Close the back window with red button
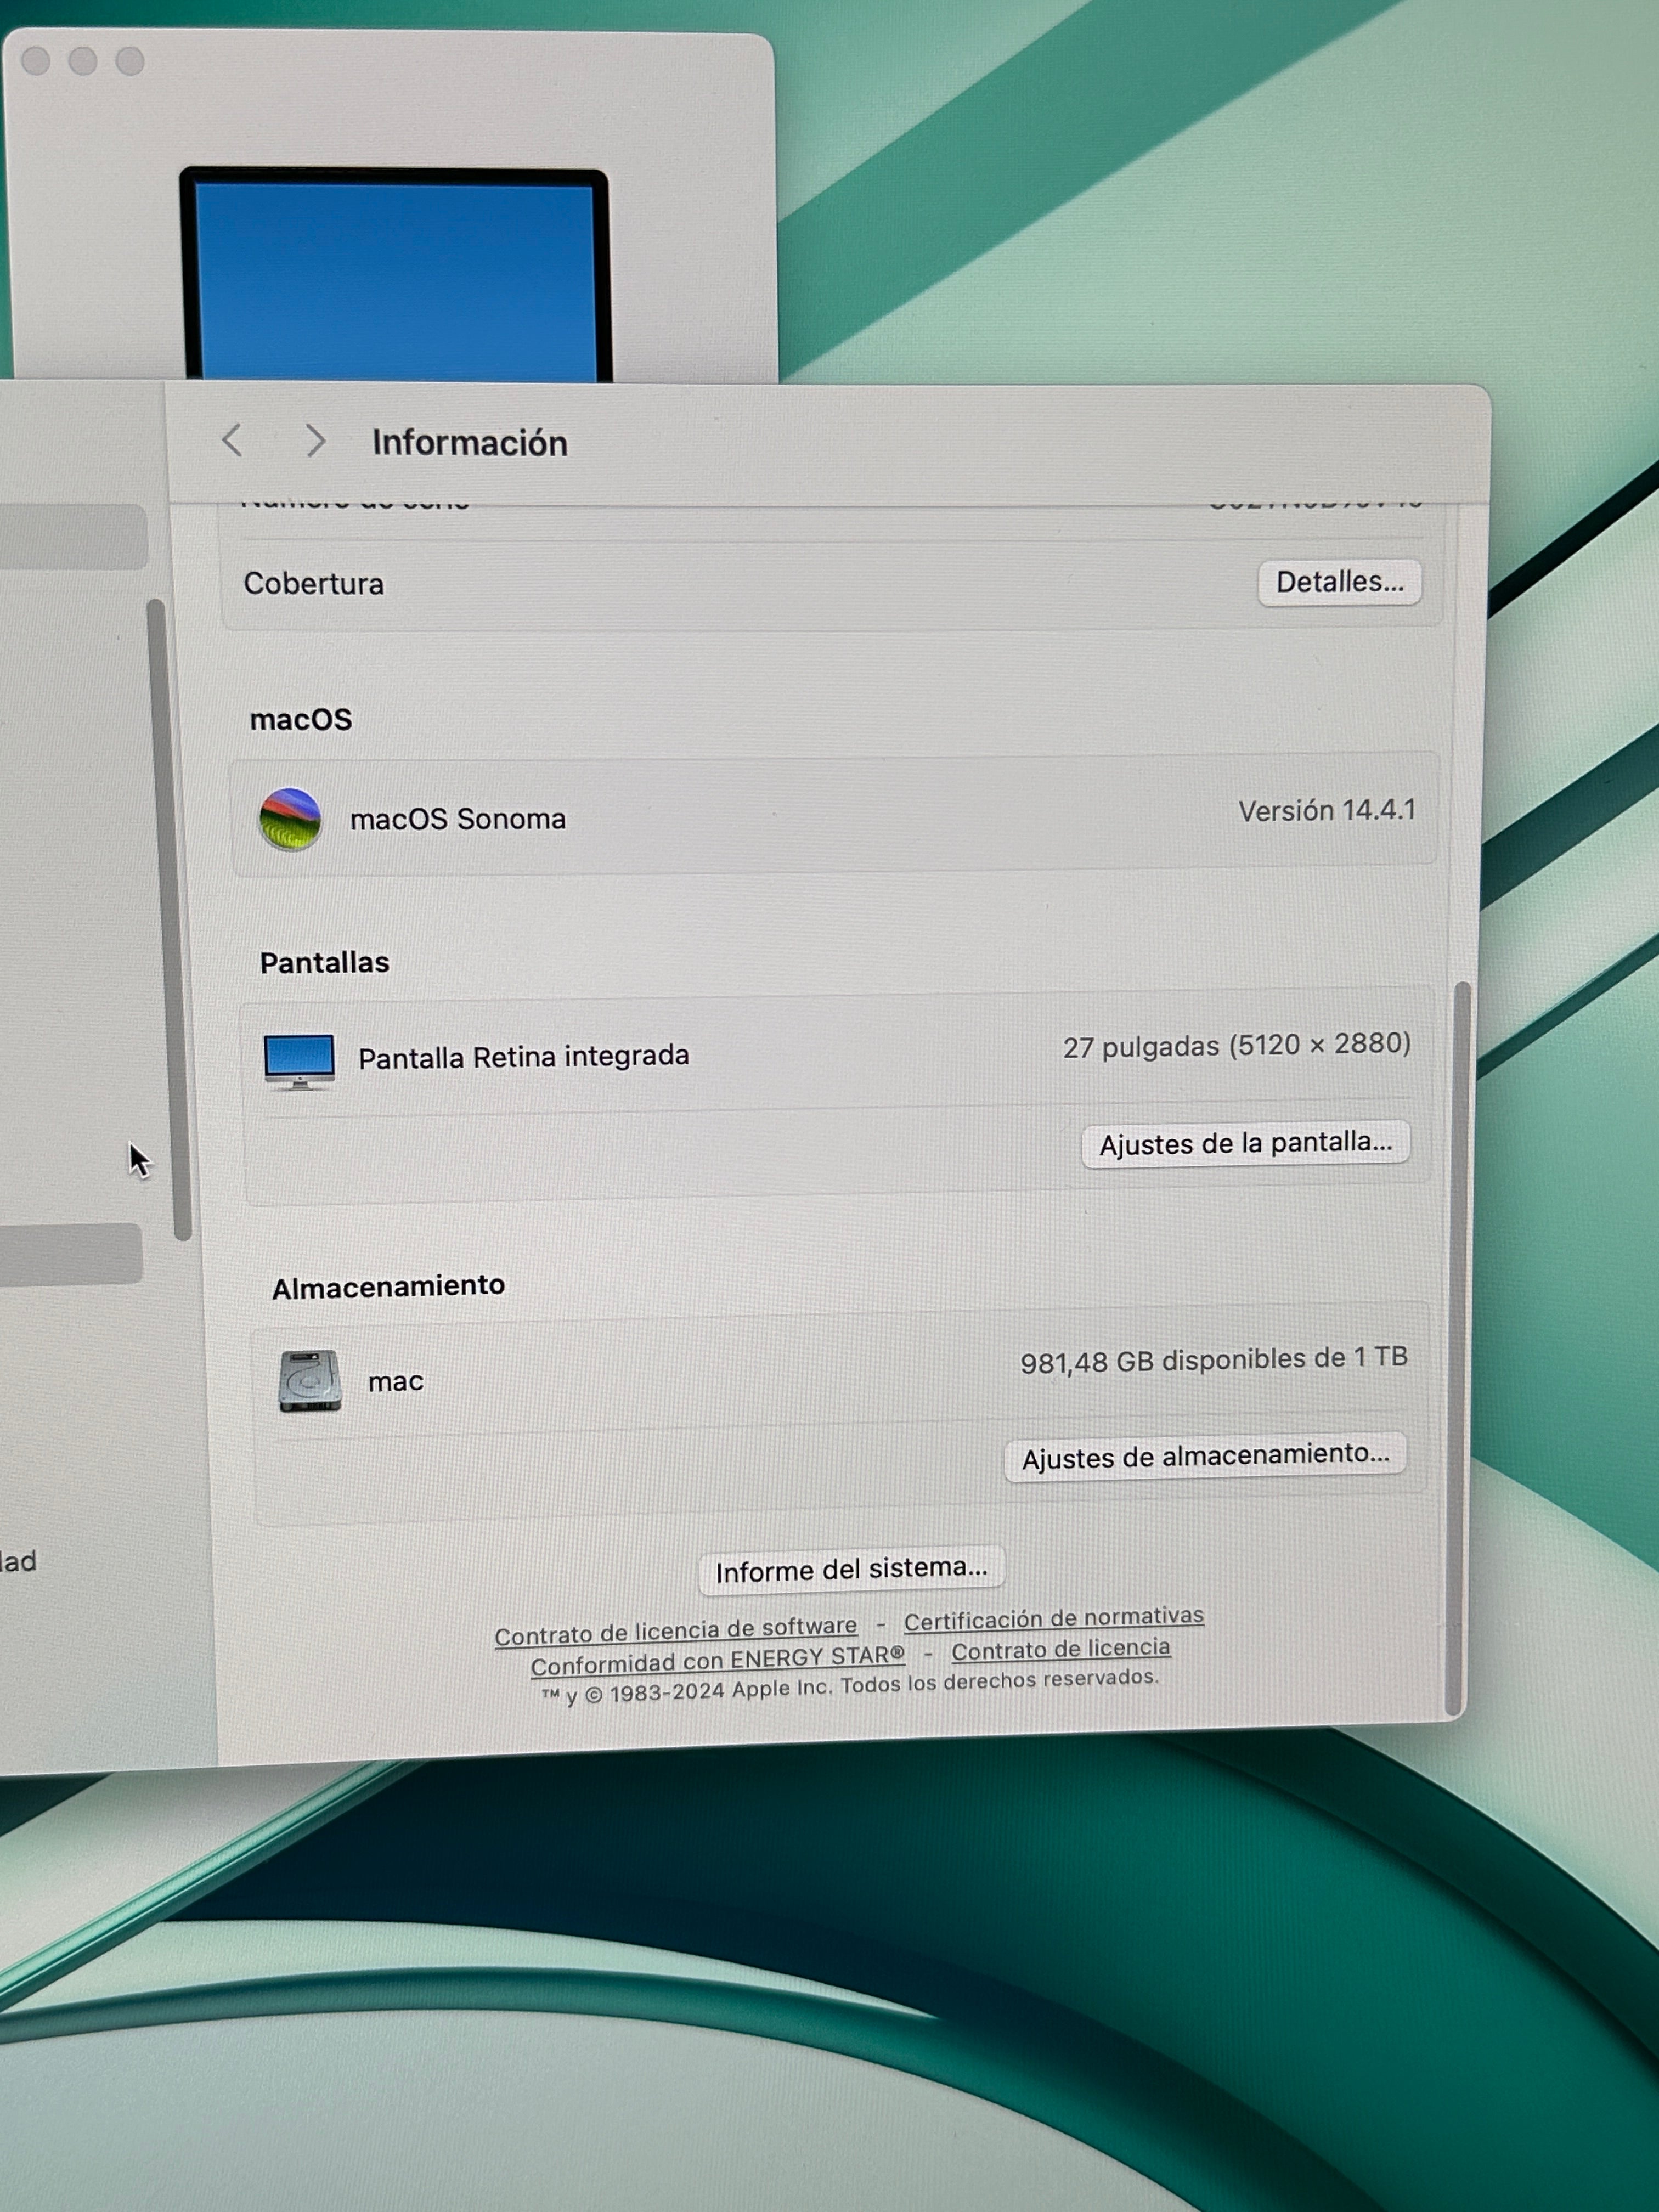 (x=36, y=61)
